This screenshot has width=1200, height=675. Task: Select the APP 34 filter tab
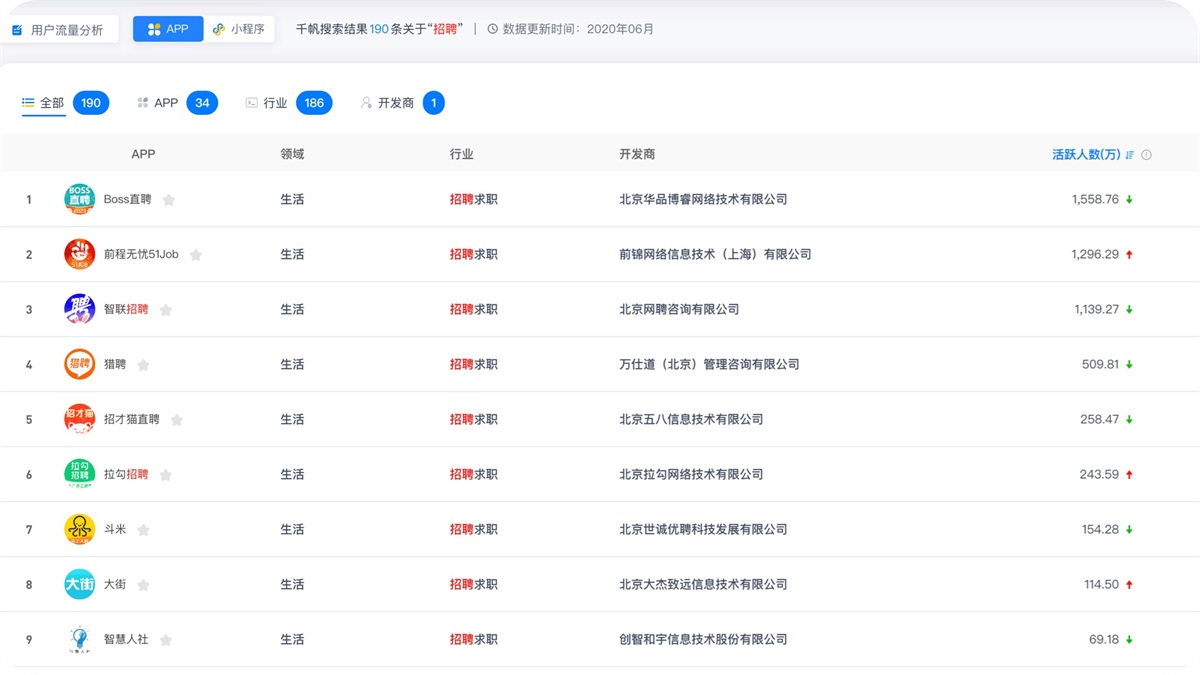pos(177,103)
